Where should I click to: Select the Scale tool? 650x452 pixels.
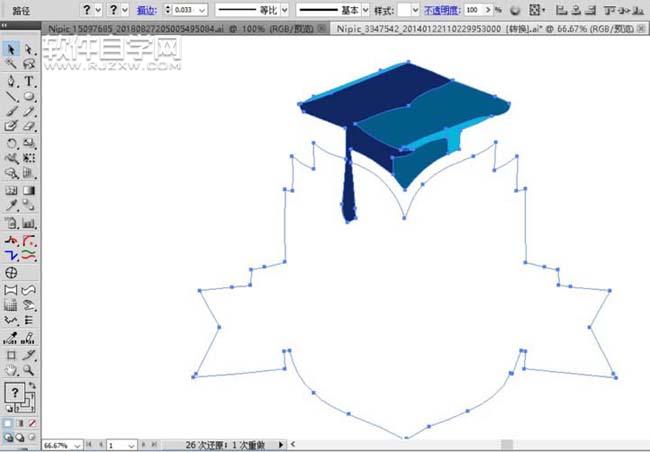click(29, 143)
